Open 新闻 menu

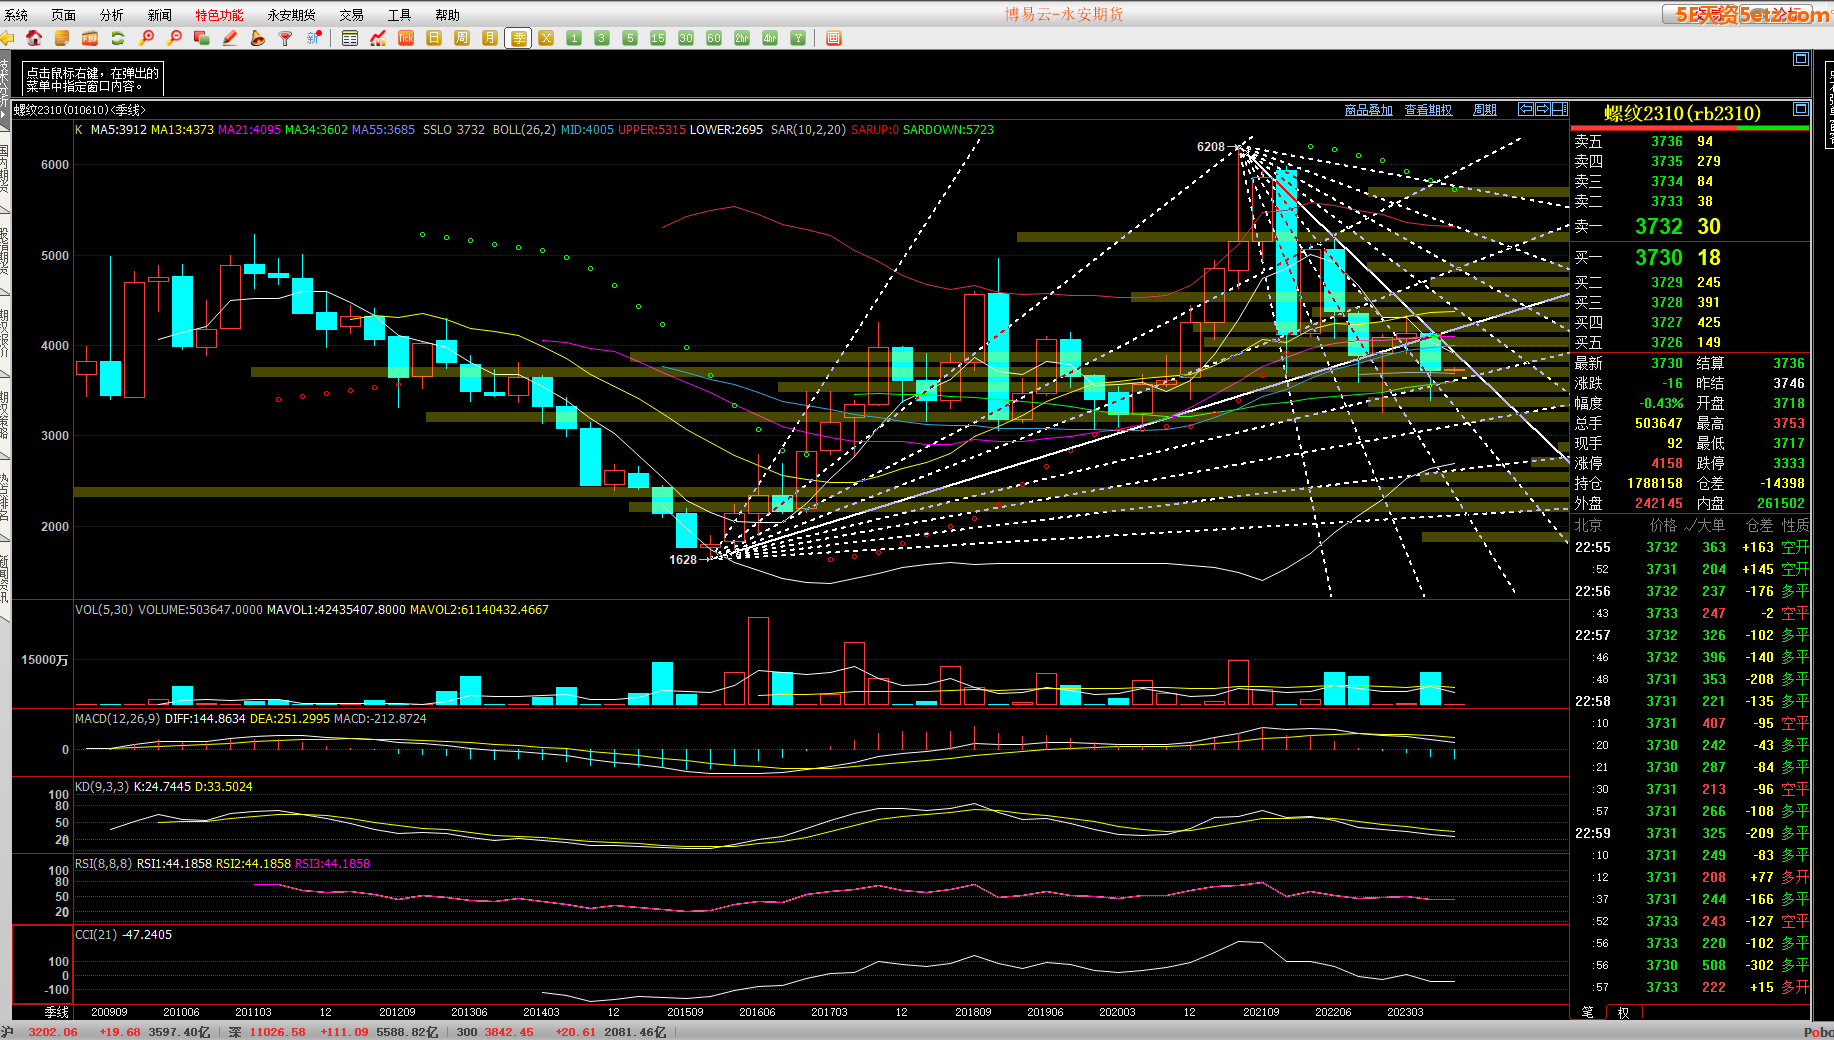pyautogui.click(x=160, y=15)
